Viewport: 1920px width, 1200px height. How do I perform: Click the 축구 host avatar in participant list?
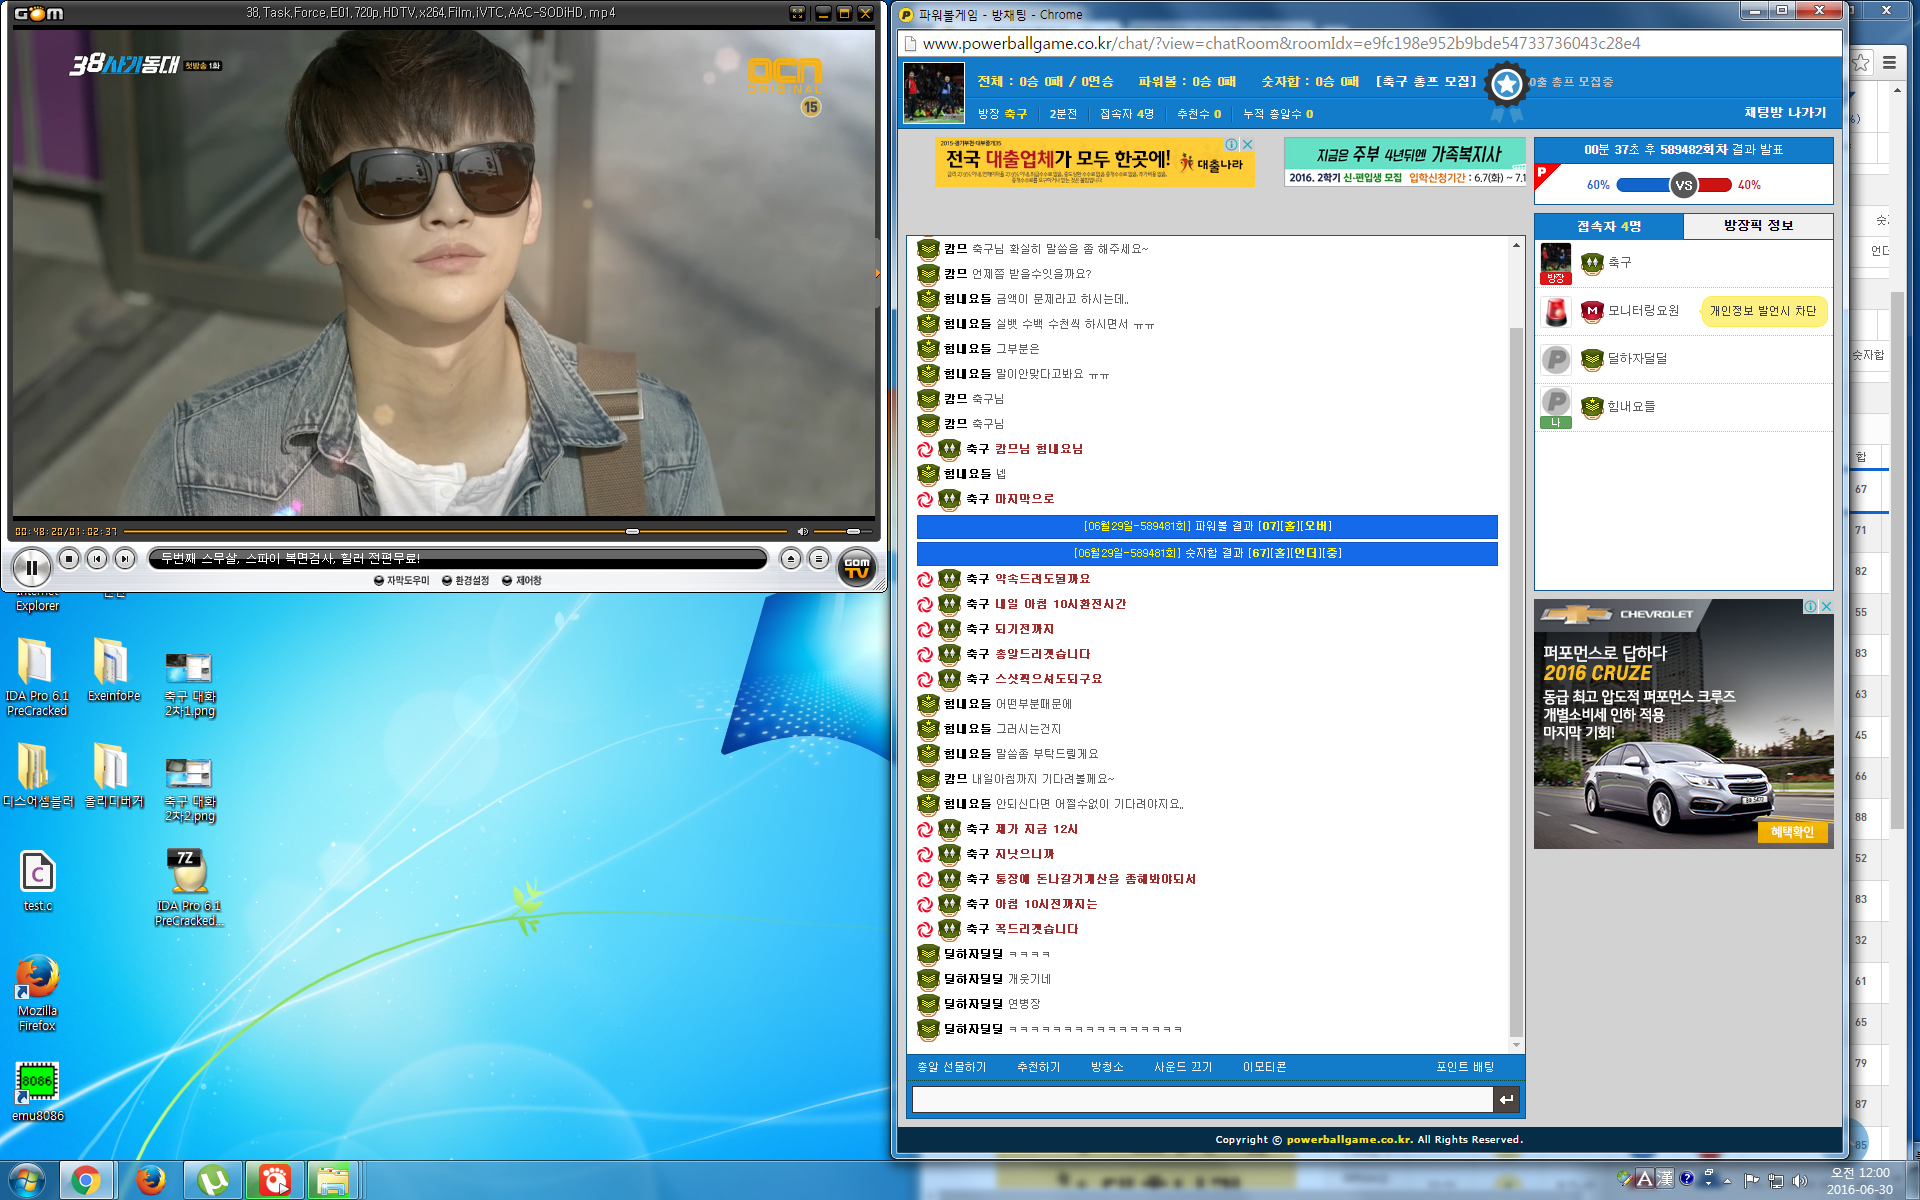point(1555,263)
